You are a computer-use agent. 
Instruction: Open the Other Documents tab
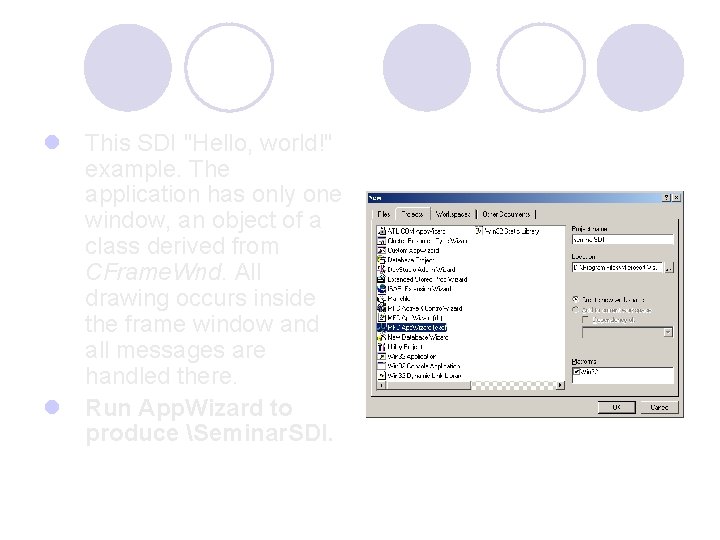[506, 214]
